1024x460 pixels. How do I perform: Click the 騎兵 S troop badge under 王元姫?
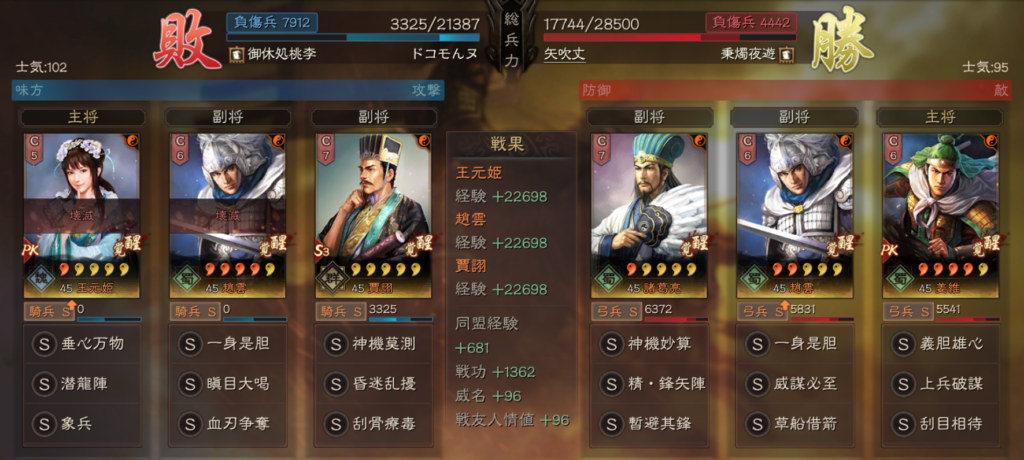coord(49,312)
